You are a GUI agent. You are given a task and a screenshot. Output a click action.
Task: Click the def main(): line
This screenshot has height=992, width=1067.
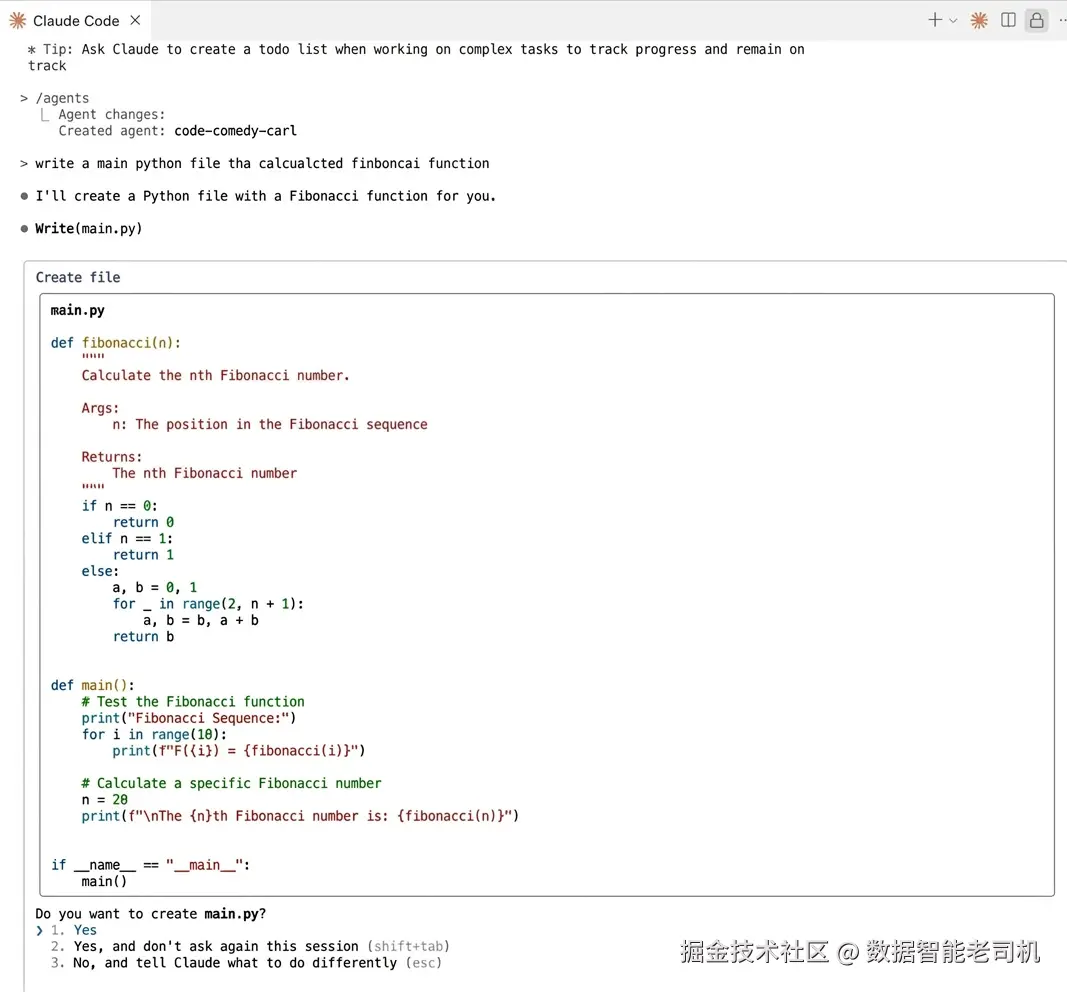pos(93,685)
